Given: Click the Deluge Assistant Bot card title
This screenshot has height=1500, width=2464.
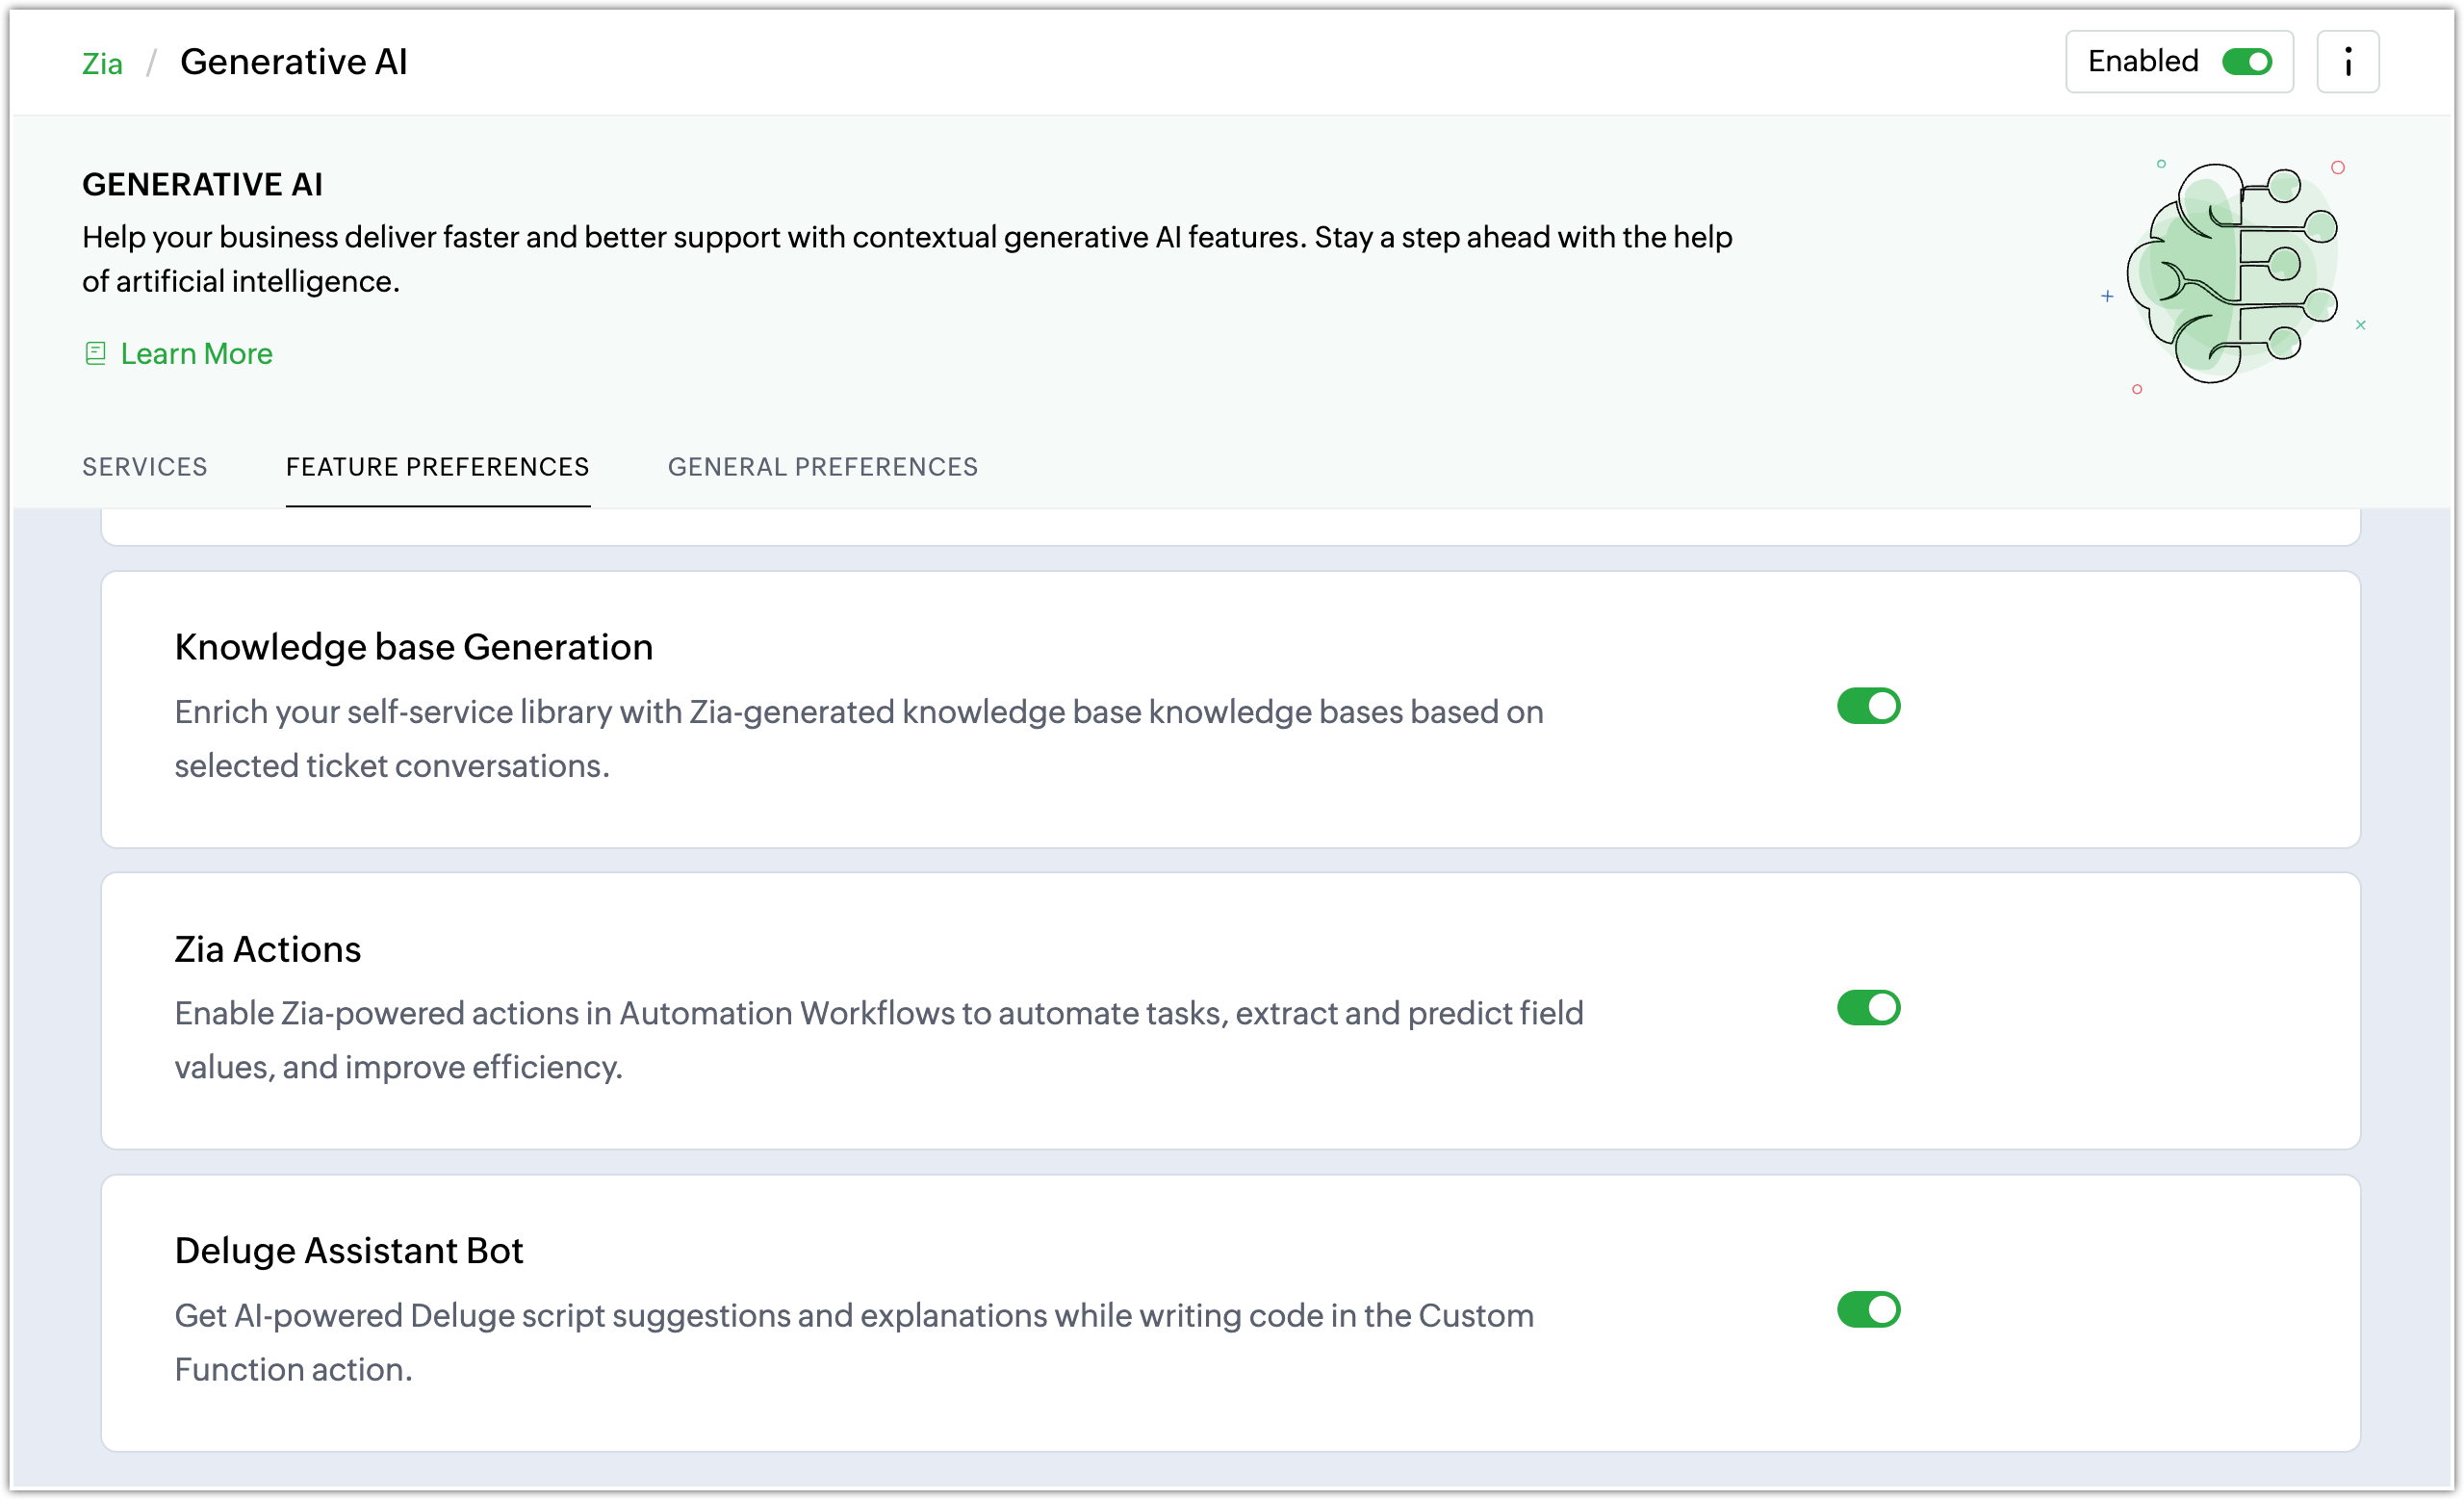Looking at the screenshot, I should 349,1251.
